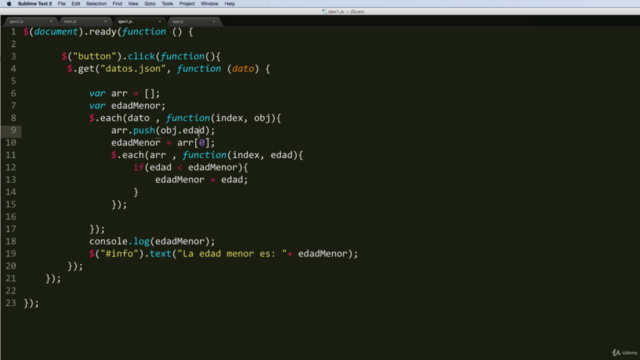The width and height of the screenshot is (640, 360).
Task: Open the View menu
Action: pos(133,4)
